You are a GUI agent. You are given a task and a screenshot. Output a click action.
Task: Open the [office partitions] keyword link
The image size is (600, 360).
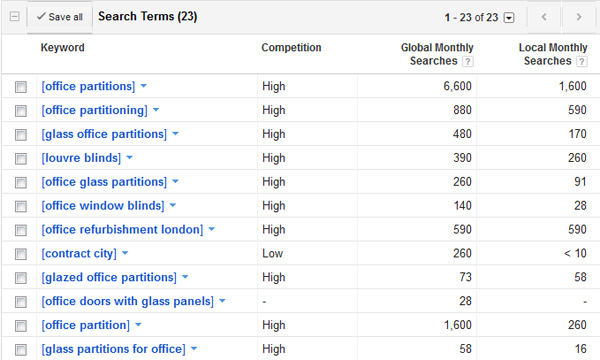point(88,86)
